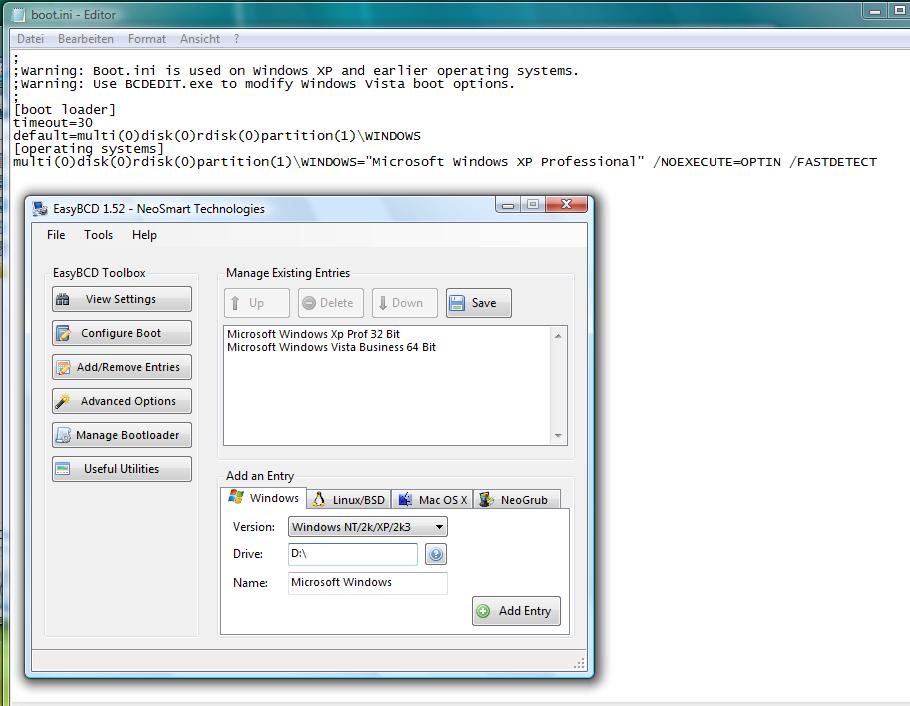Click the [operating systems] line in boot.ini
Screen dimensions: 910x706
click(x=88, y=149)
